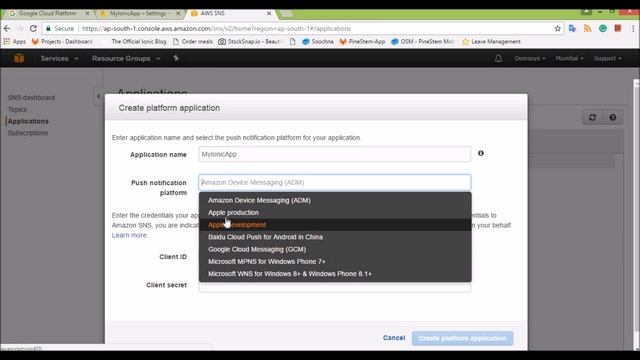Open the Apps bookmark shortcut
640x360 pixels.
[x=15, y=42]
